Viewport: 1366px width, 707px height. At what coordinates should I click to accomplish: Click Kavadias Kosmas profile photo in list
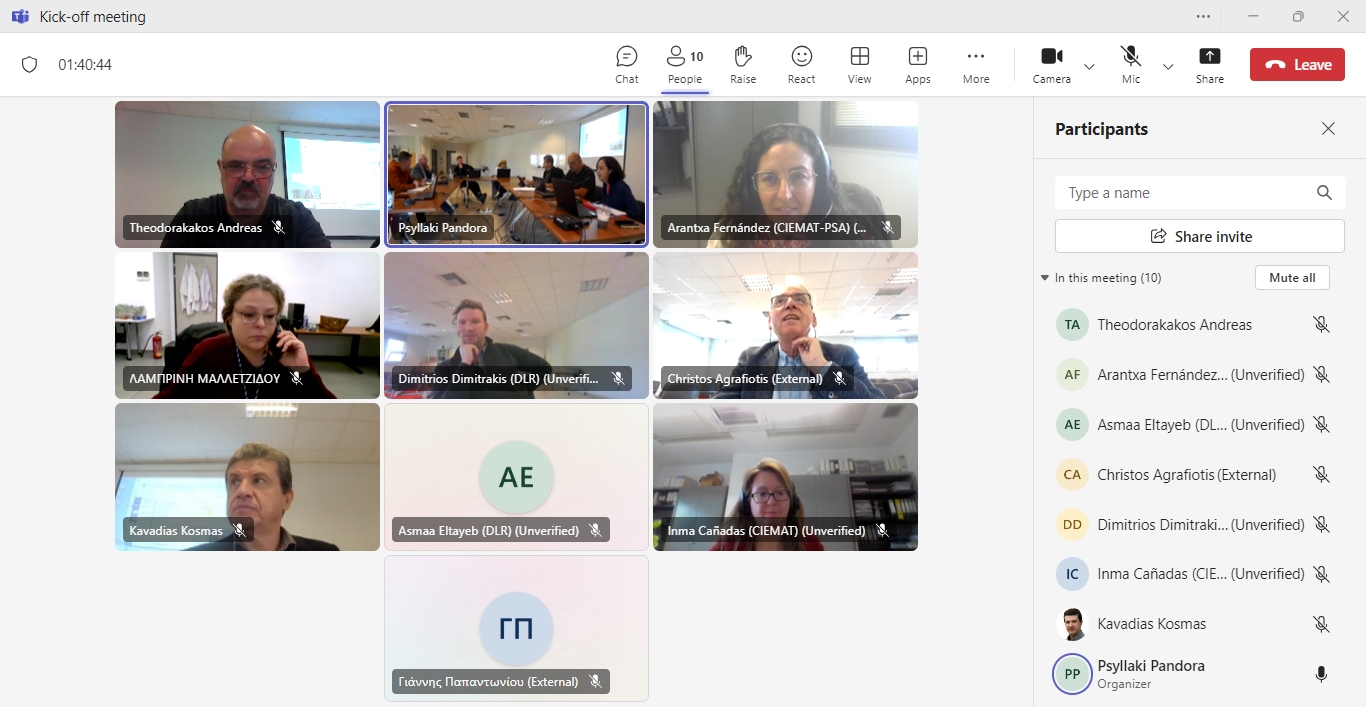pos(1072,624)
